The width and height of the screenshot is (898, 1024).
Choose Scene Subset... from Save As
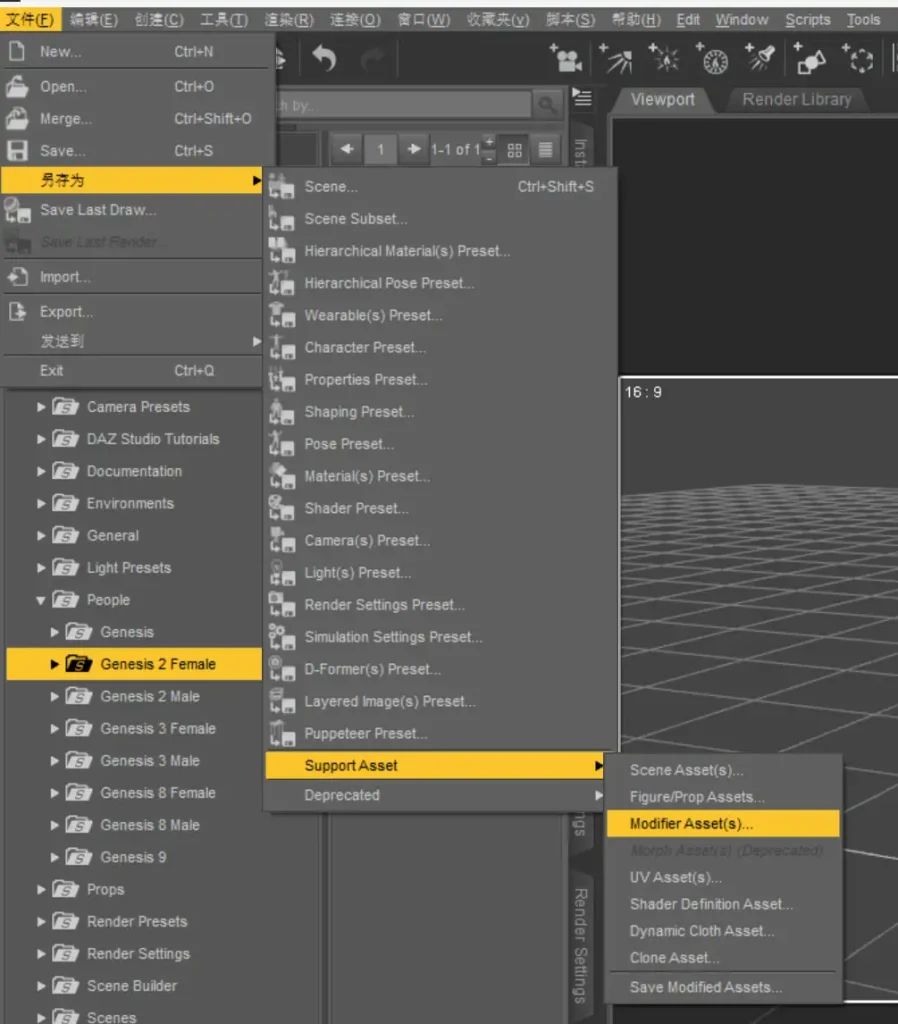440,219
